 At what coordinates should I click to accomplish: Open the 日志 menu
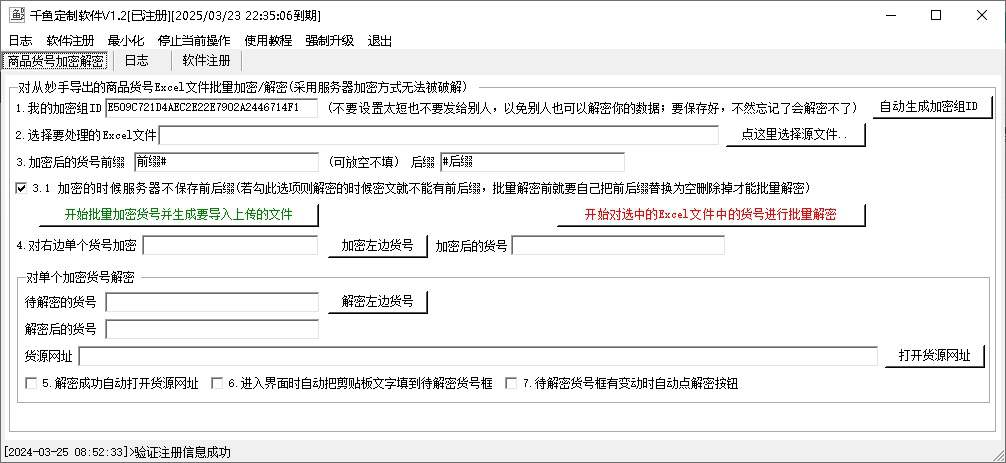20,41
